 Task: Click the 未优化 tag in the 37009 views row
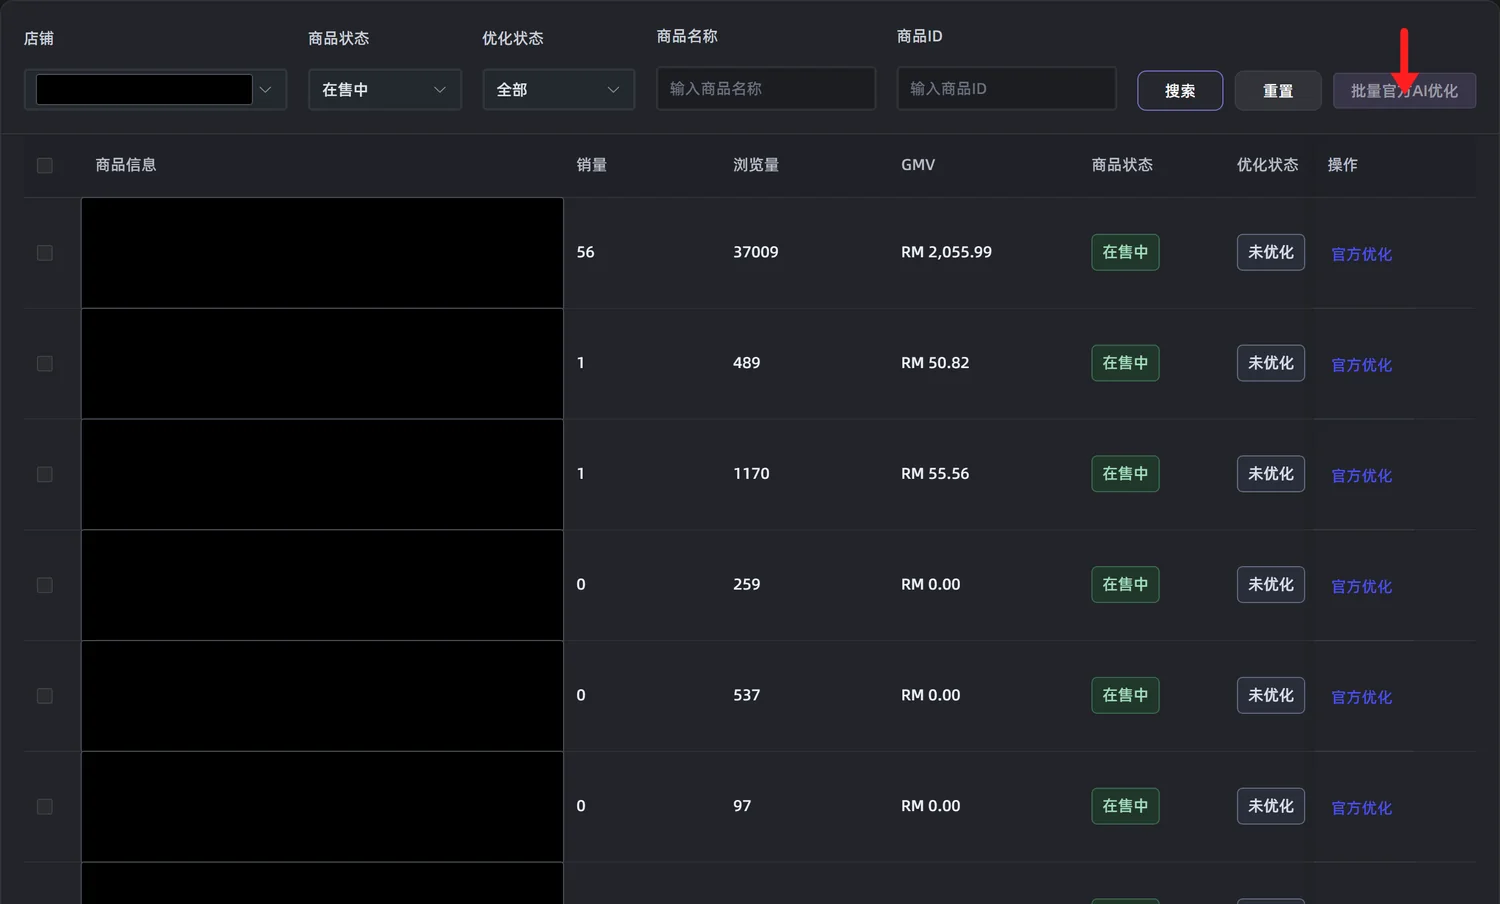1271,252
